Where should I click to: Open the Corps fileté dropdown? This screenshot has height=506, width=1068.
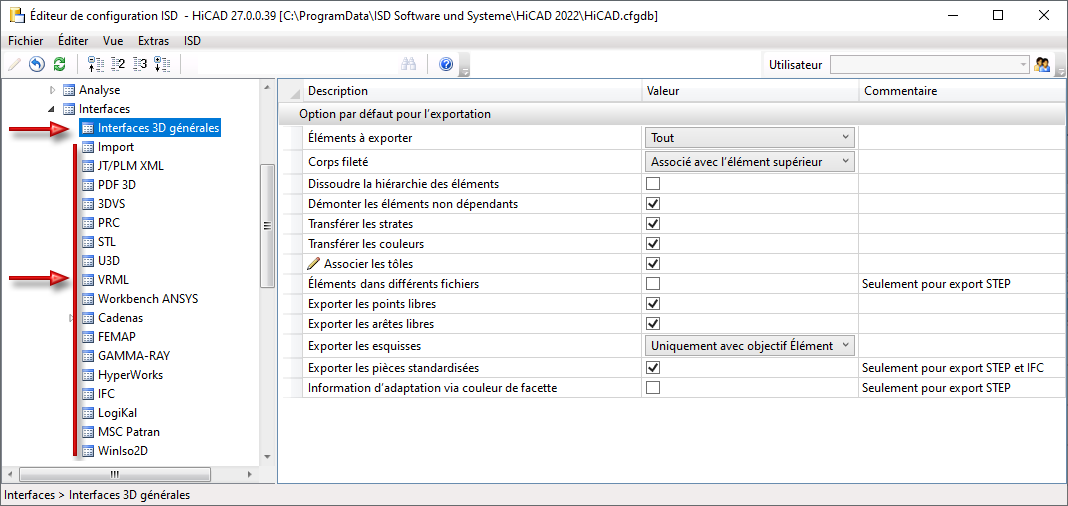(750, 161)
